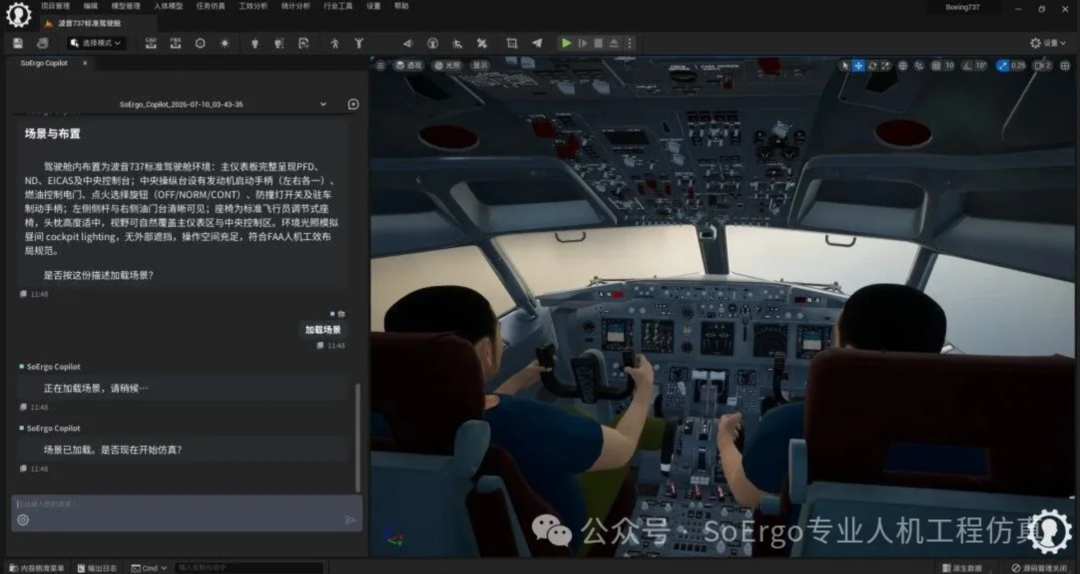The width and height of the screenshot is (1080, 574).
Task: Click the Copilot chat scrollbar
Action: coord(357,437)
